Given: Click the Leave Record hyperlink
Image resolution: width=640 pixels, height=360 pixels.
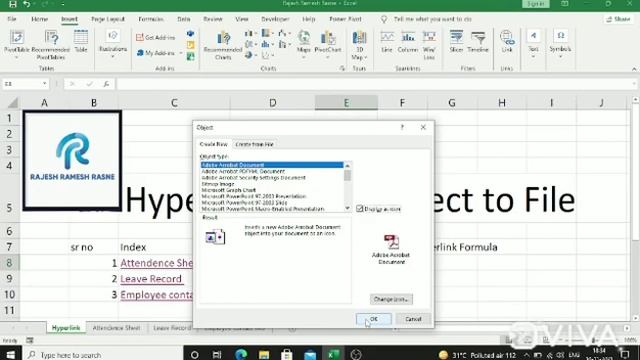Looking at the screenshot, I should [151, 279].
